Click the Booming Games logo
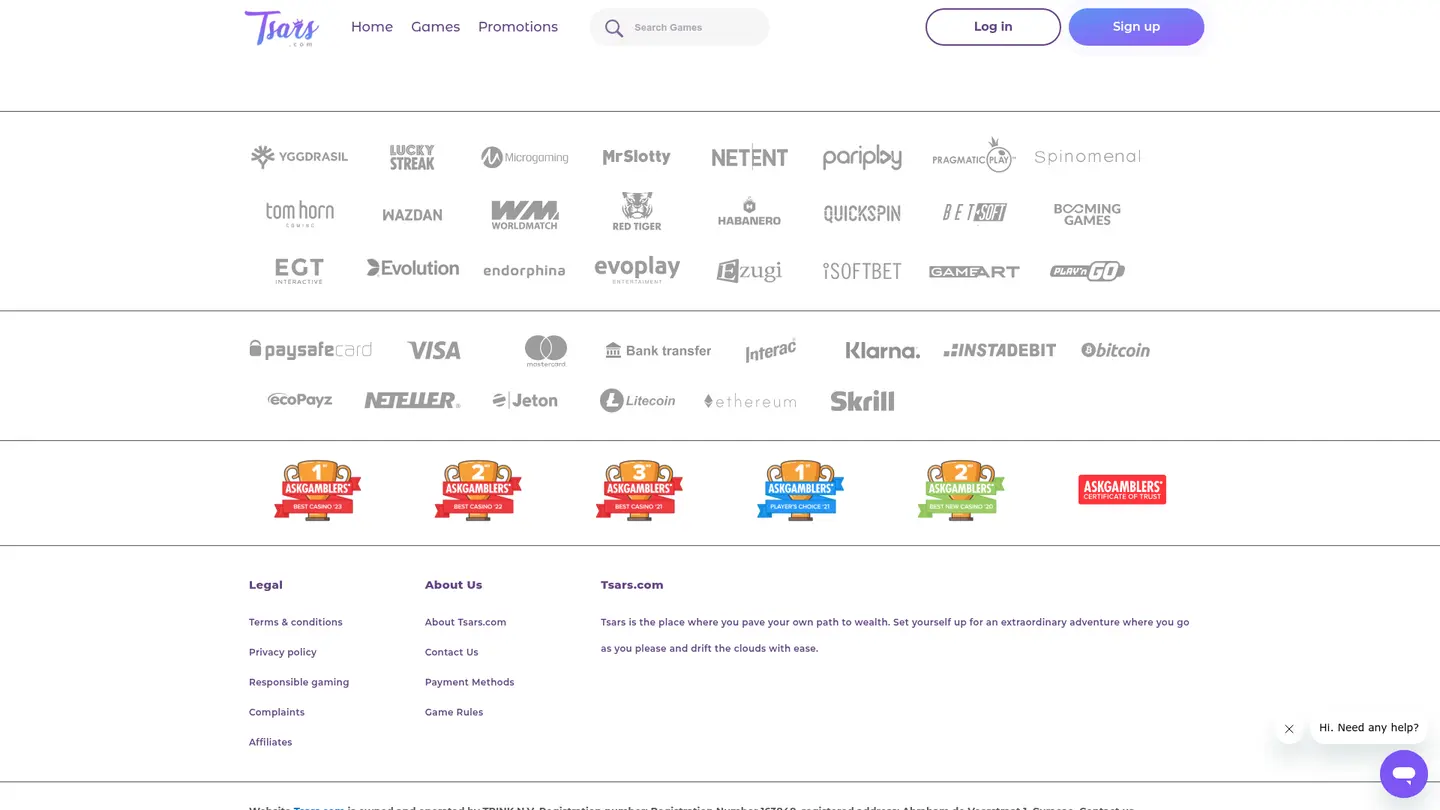The height and width of the screenshot is (810, 1440). pos(1087,214)
